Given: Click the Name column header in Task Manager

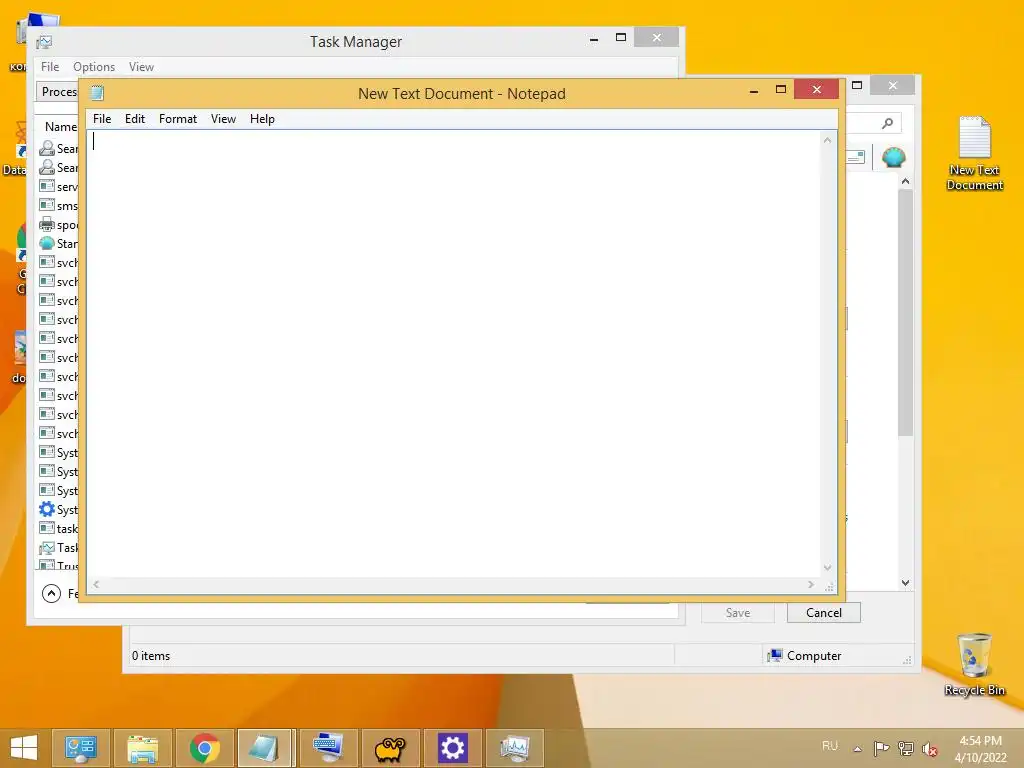Looking at the screenshot, I should tap(61, 127).
